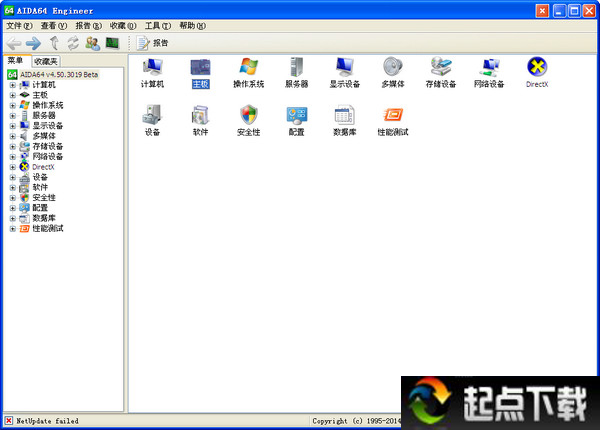Click the Forward arrow toolbar button
Screen dimensions: 600x430
tap(33, 44)
